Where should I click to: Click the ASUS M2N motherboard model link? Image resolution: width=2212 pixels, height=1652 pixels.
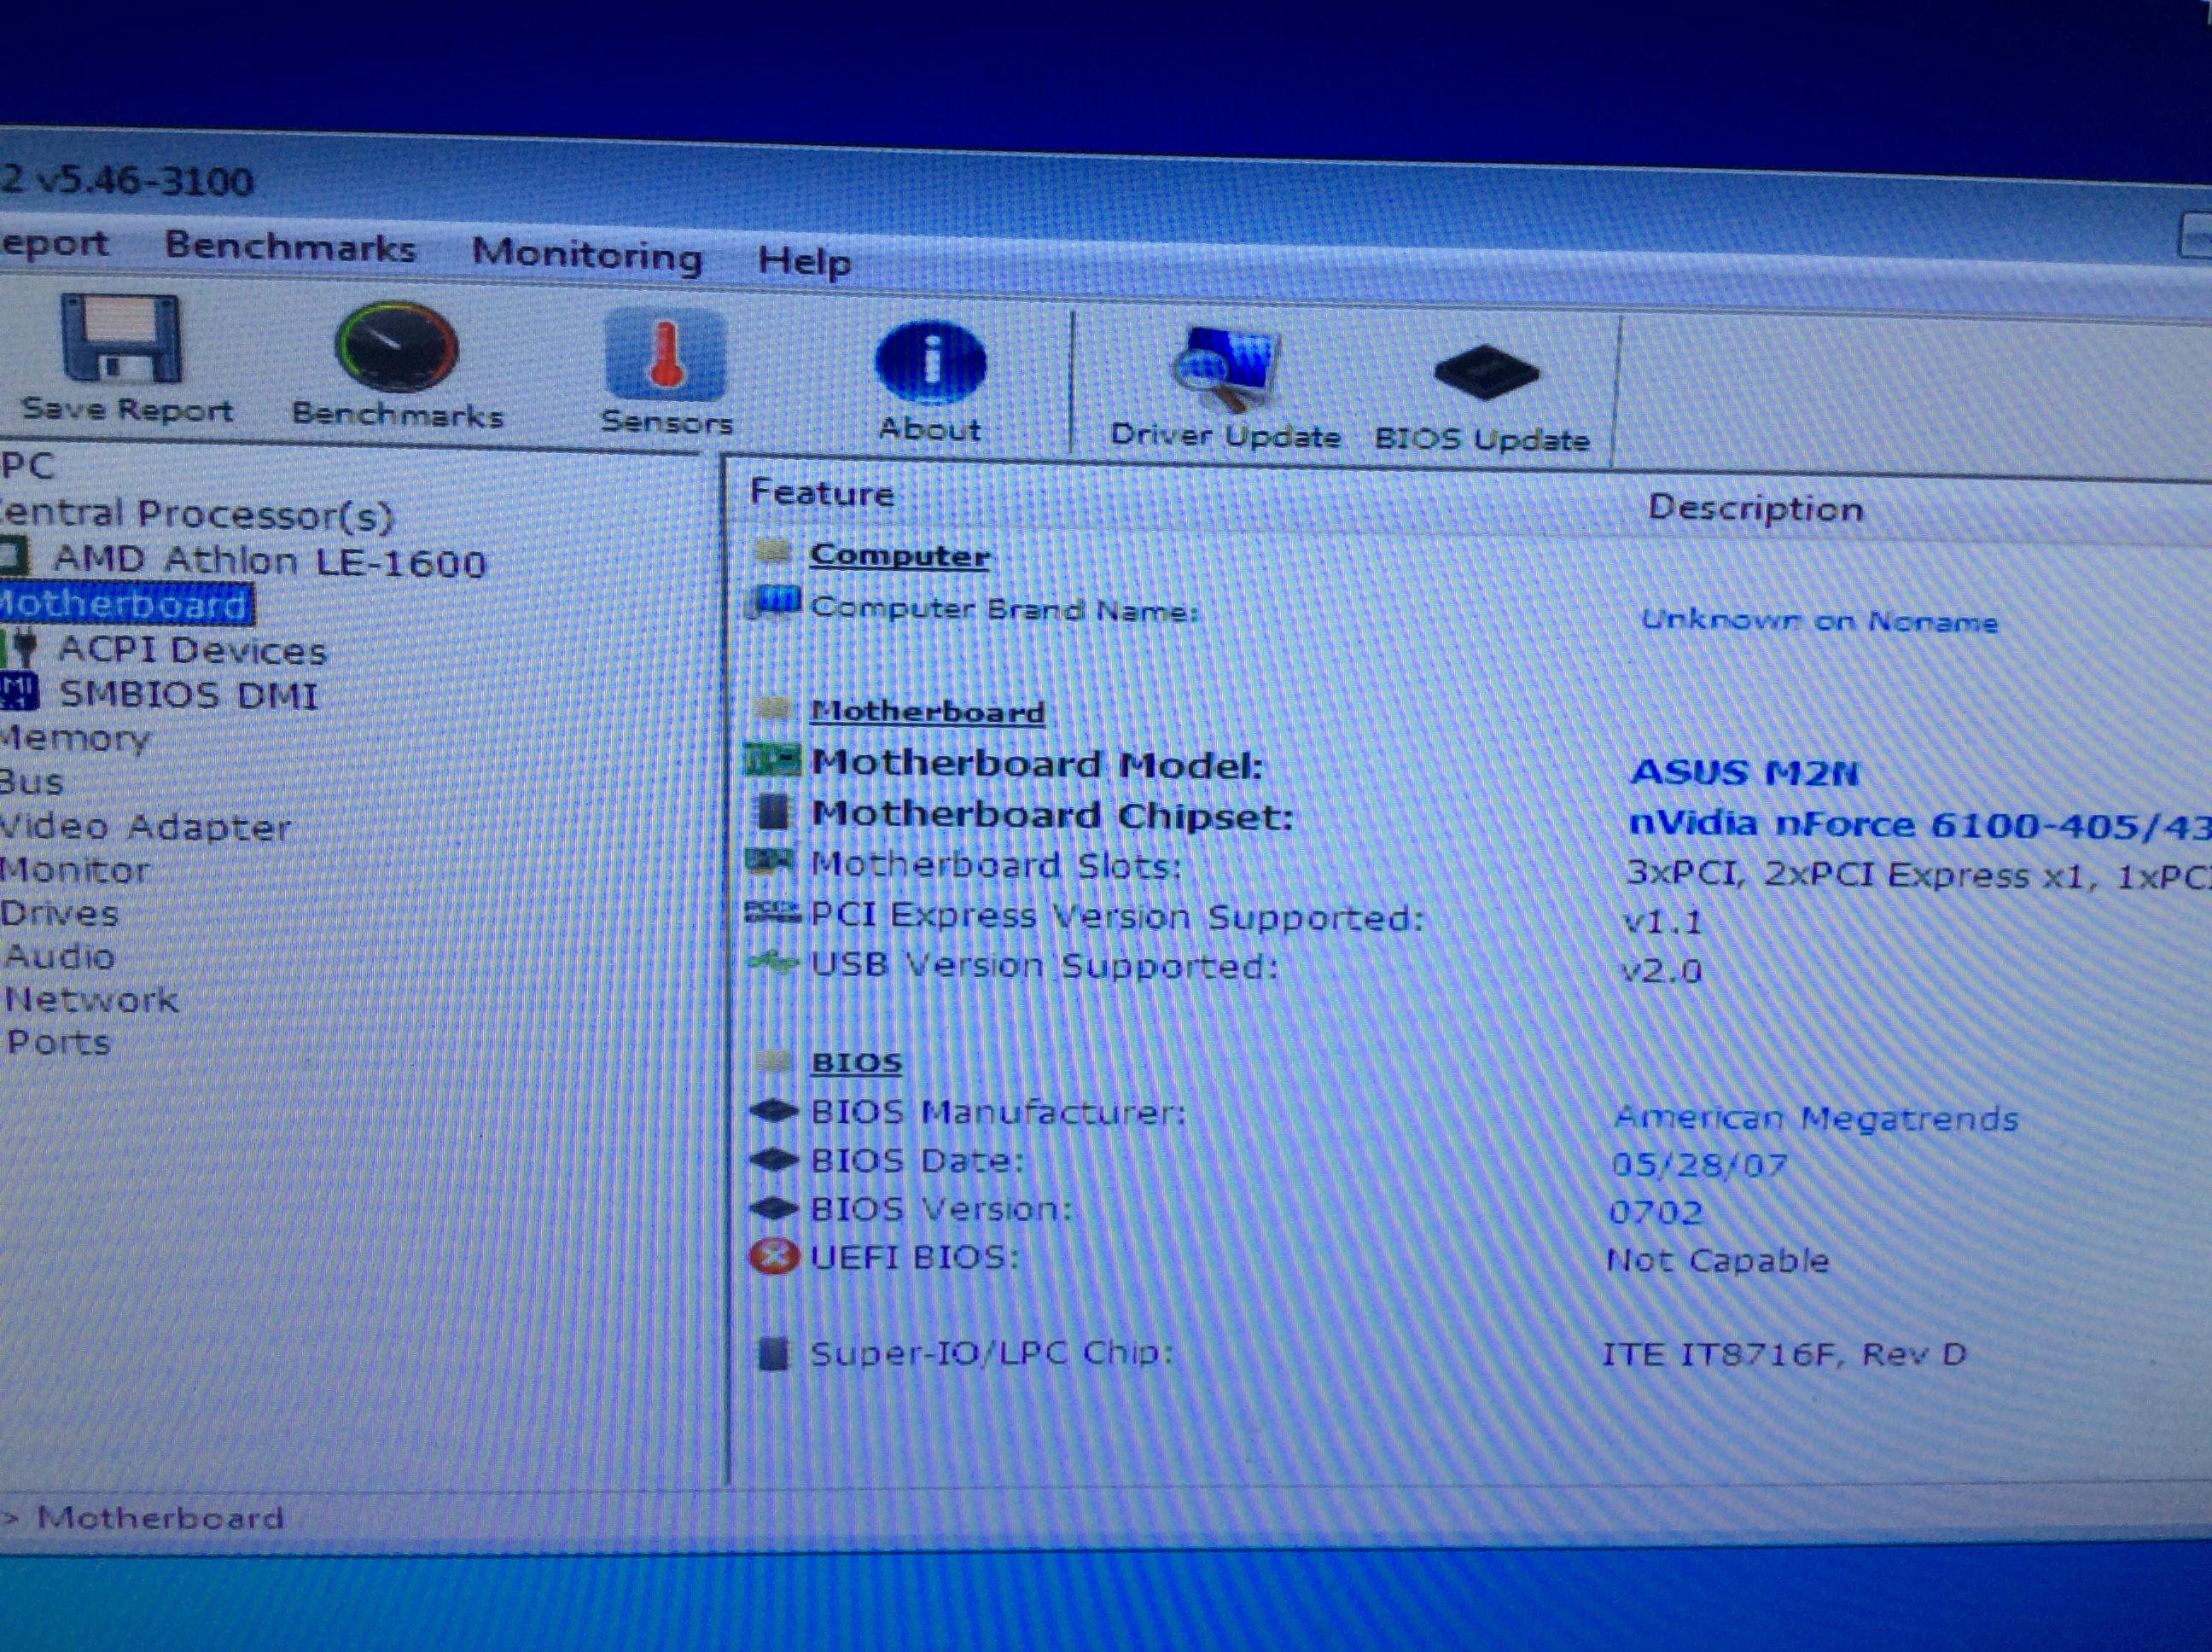[x=1744, y=772]
